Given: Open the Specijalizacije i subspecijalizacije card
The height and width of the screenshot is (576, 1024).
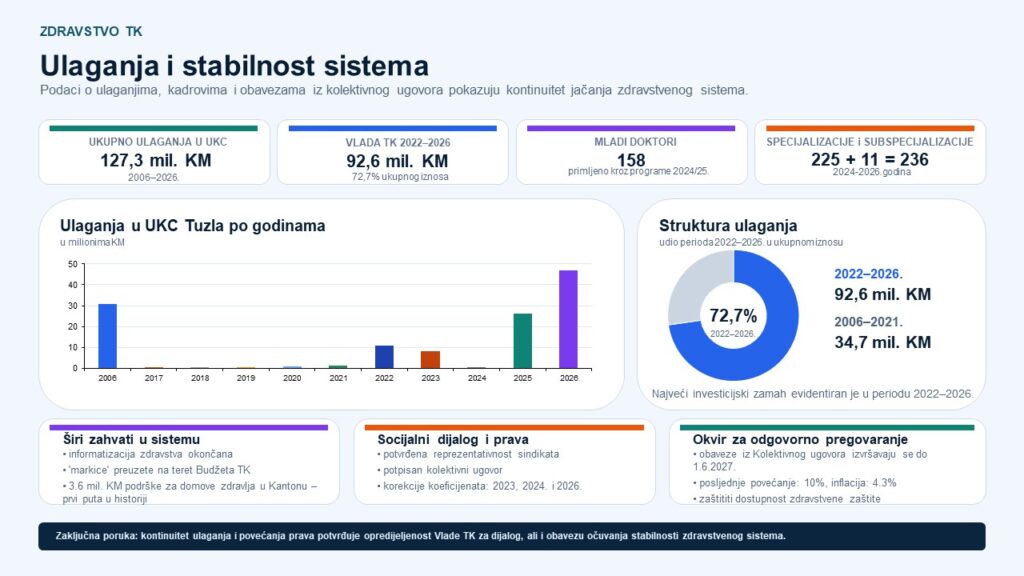Looking at the screenshot, I should pyautogui.click(x=870, y=152).
